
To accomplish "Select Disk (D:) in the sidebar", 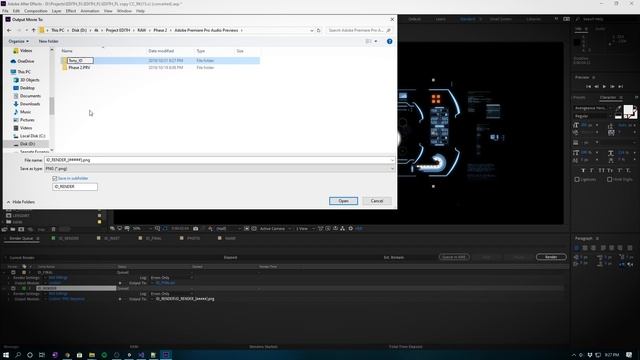I will click(x=27, y=144).
